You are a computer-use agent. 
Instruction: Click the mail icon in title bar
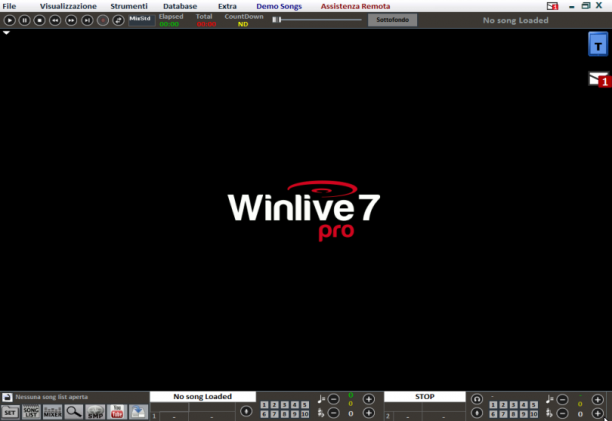click(552, 6)
